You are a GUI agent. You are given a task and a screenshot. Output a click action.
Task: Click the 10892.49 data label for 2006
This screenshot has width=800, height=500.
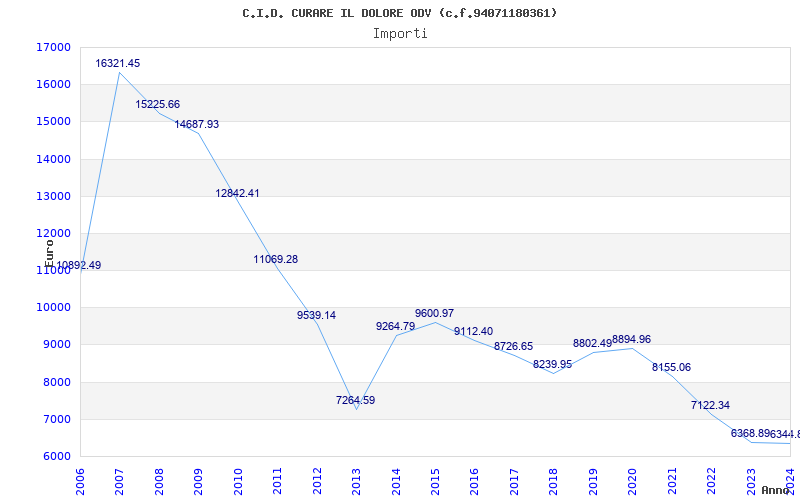[x=79, y=265]
